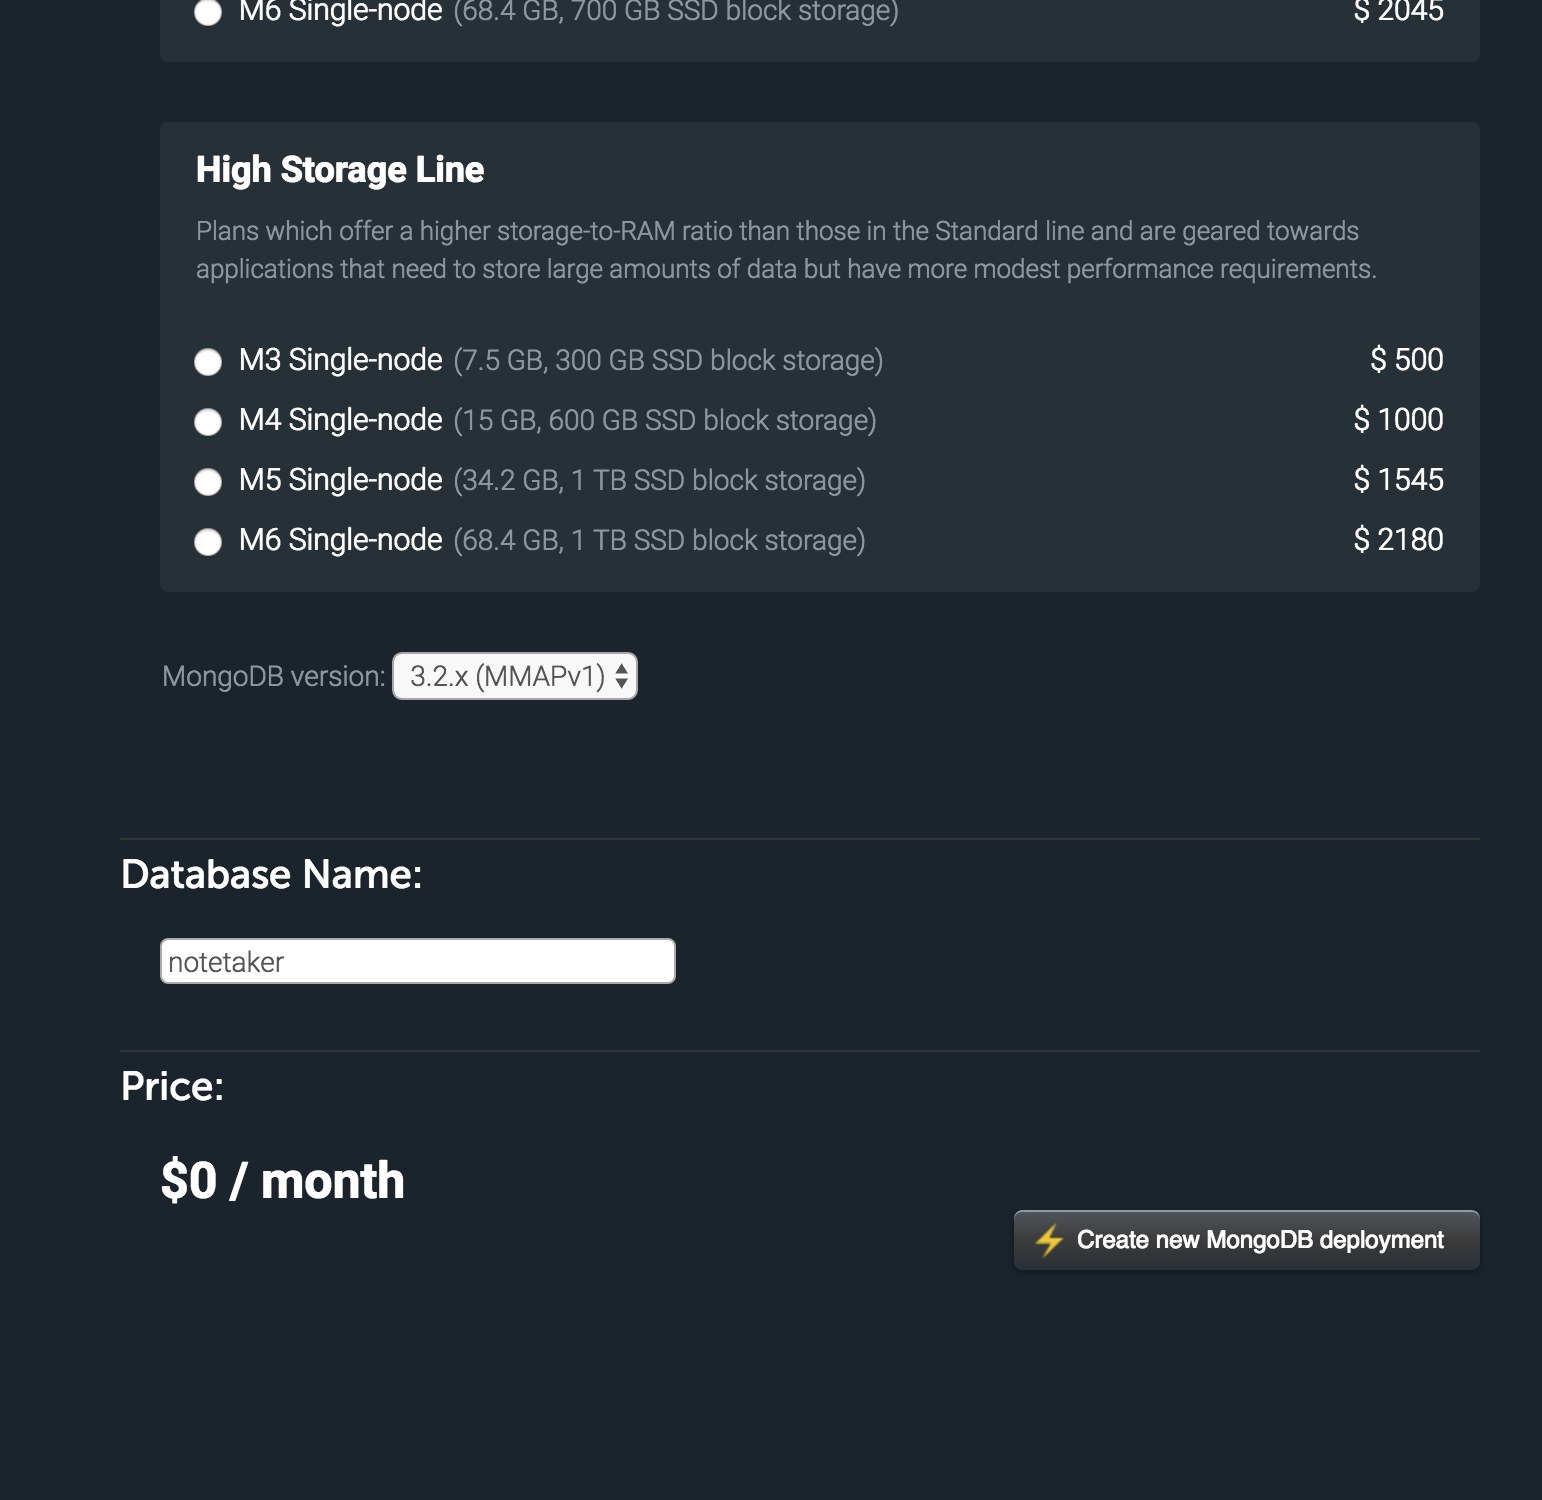Click the $0 / month price total
The width and height of the screenshot is (1542, 1500).
pyautogui.click(x=283, y=1181)
